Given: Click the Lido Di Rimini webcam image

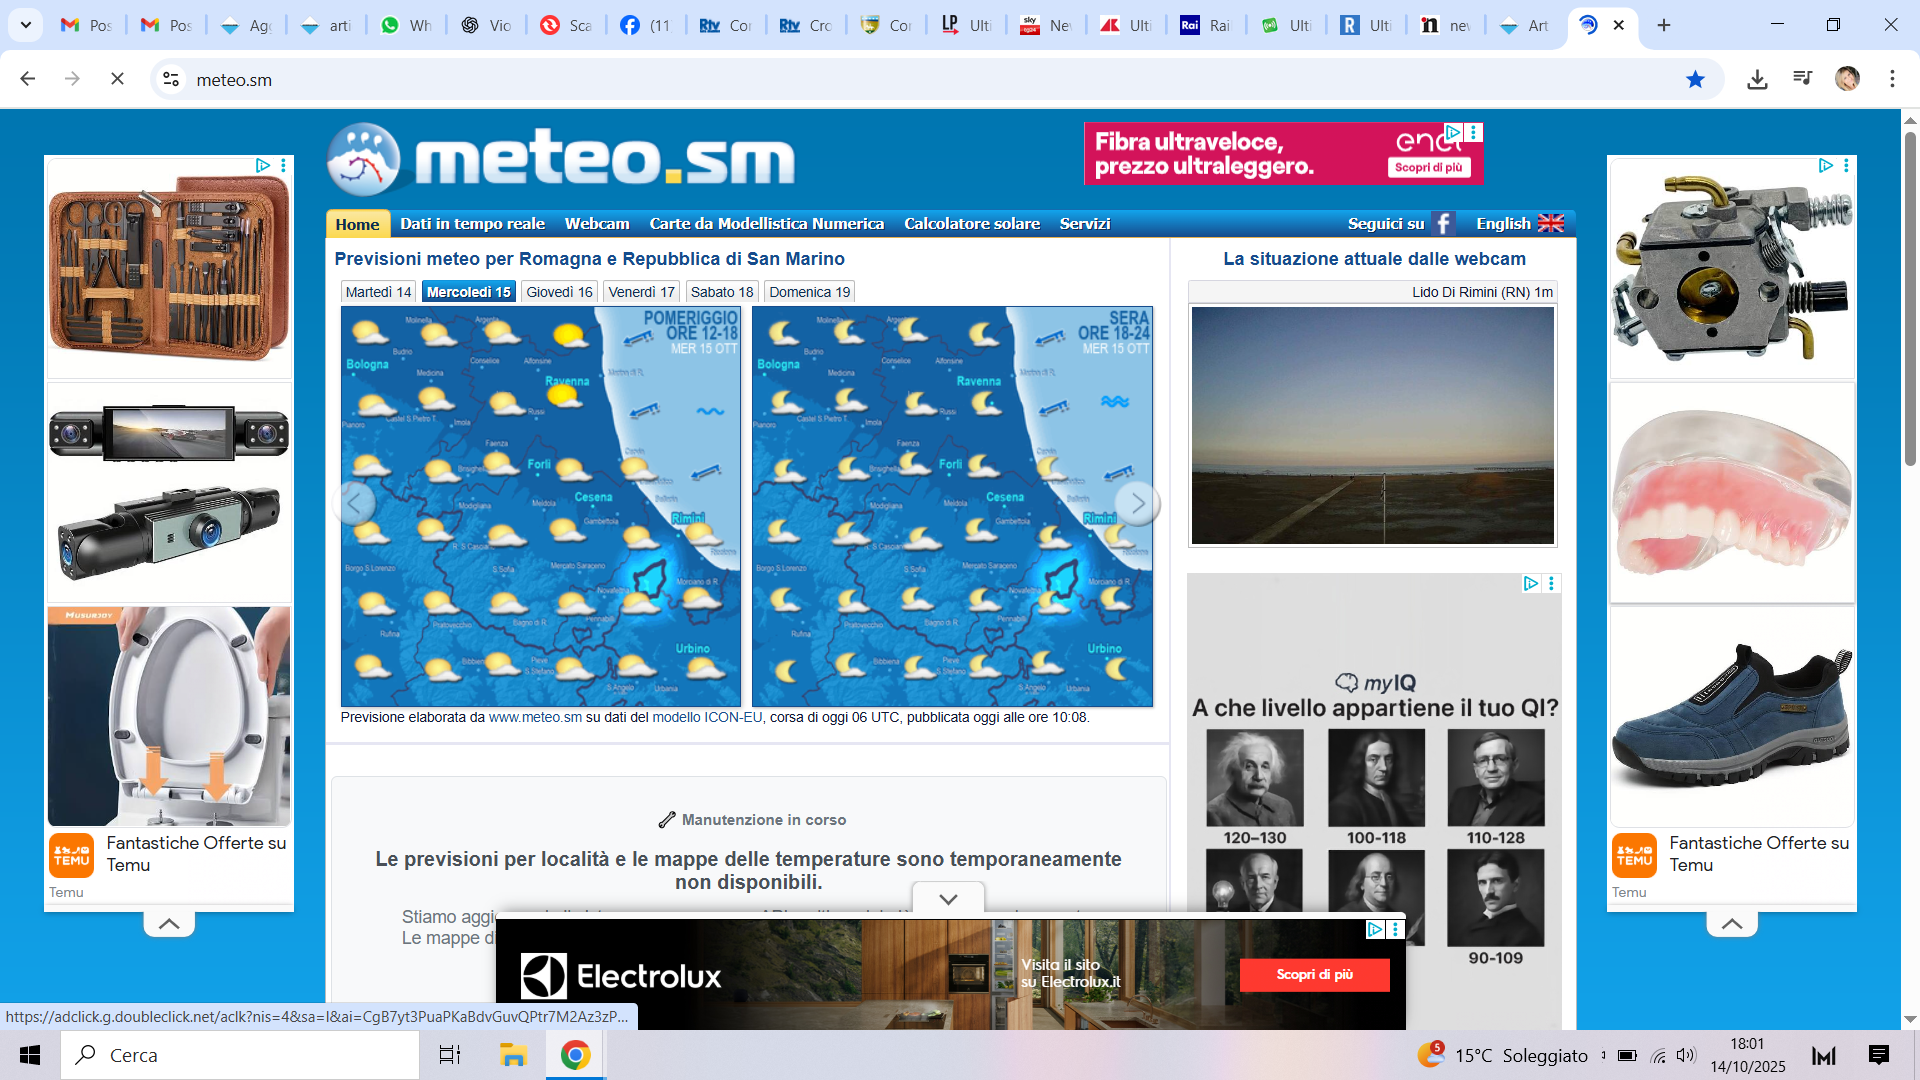Looking at the screenshot, I should [x=1372, y=425].
